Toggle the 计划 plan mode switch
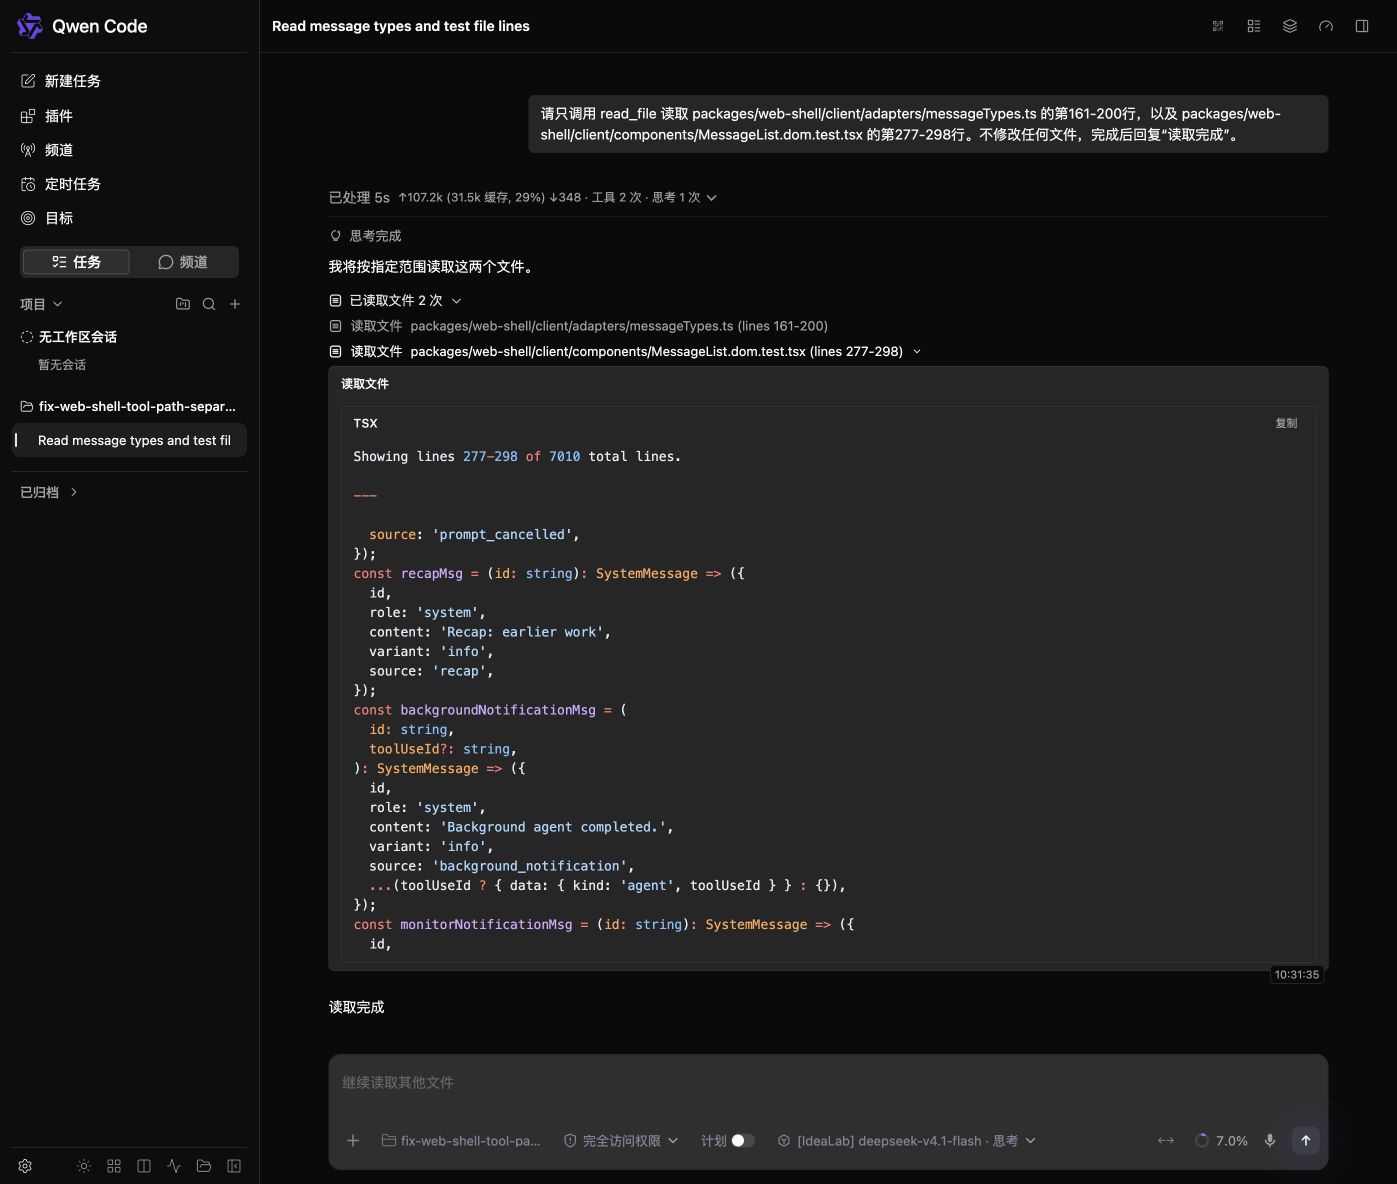This screenshot has height=1184, width=1397. (742, 1140)
